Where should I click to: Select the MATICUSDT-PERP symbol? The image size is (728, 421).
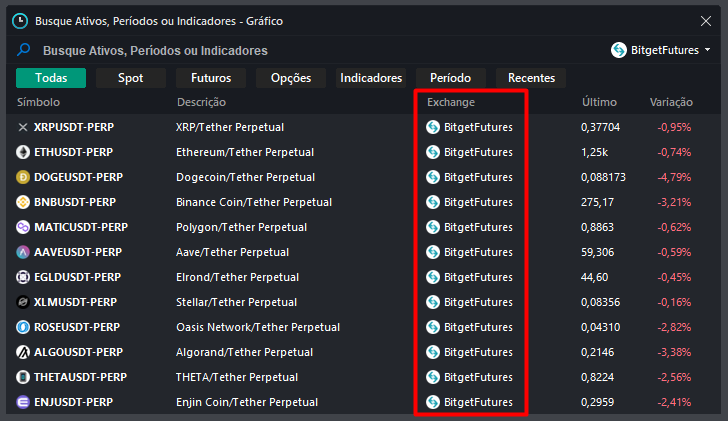(x=81, y=227)
